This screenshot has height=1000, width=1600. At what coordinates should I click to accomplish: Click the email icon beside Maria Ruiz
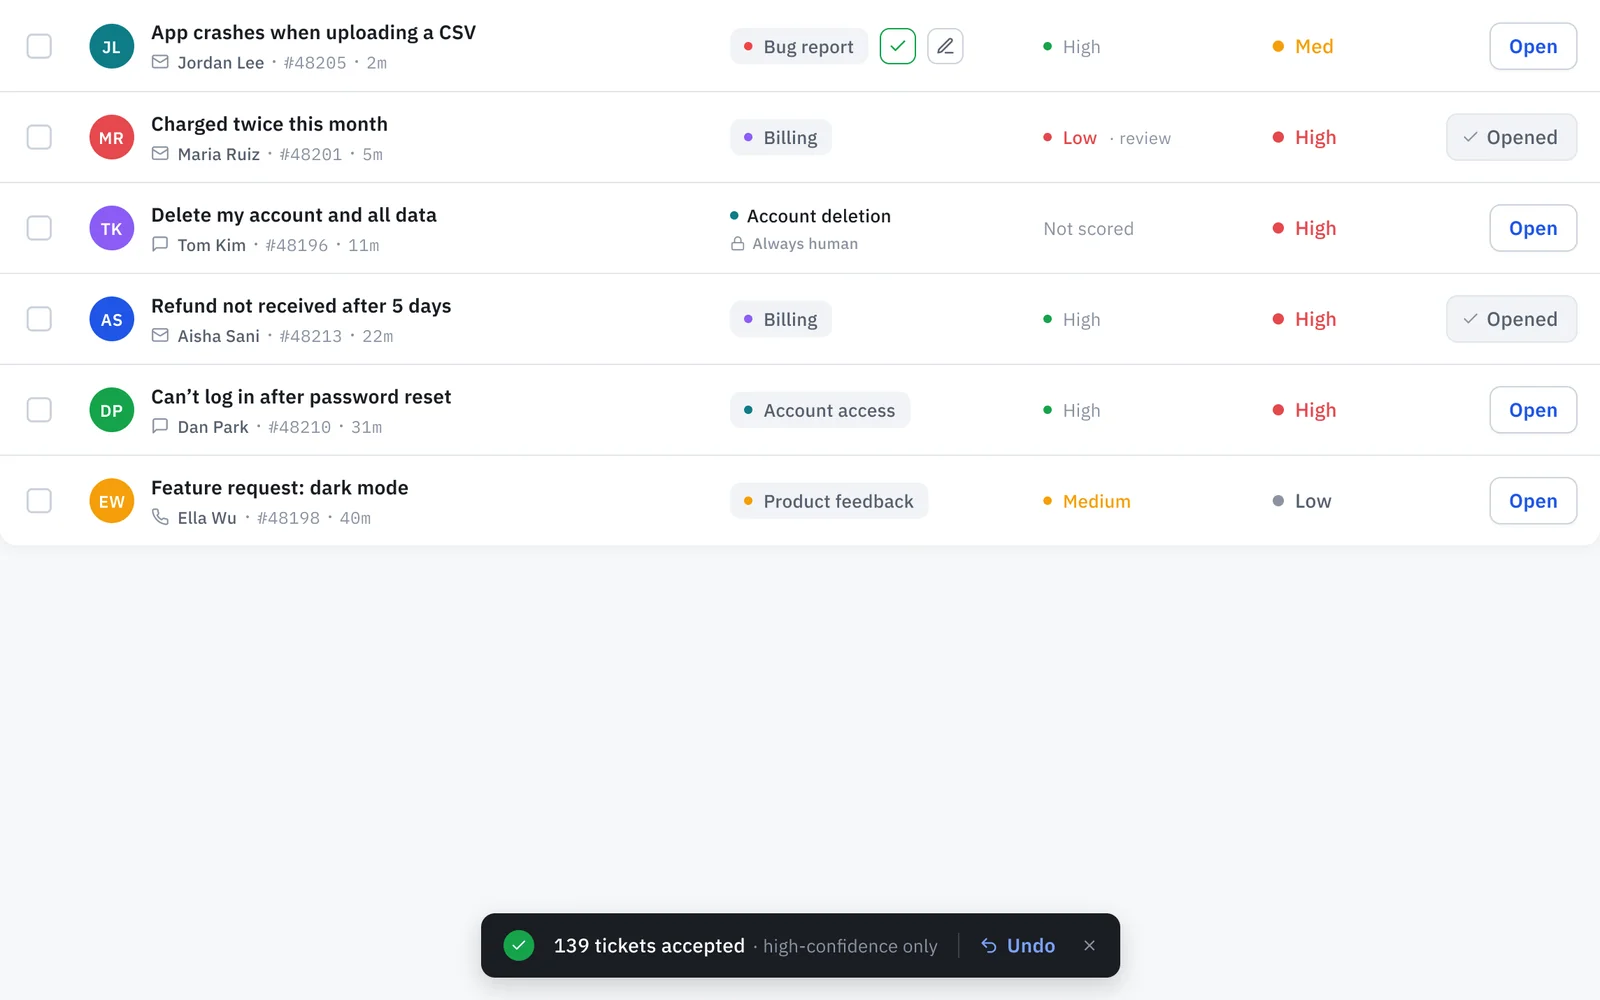(160, 153)
